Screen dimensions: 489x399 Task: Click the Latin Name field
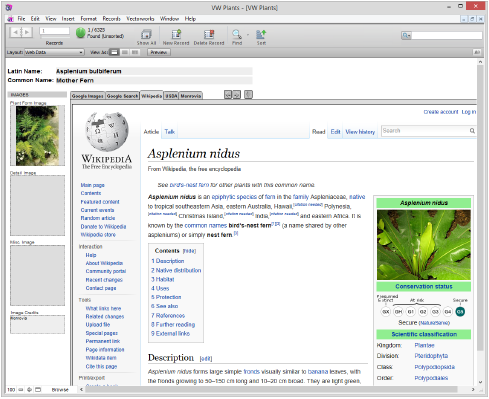coord(154,71)
